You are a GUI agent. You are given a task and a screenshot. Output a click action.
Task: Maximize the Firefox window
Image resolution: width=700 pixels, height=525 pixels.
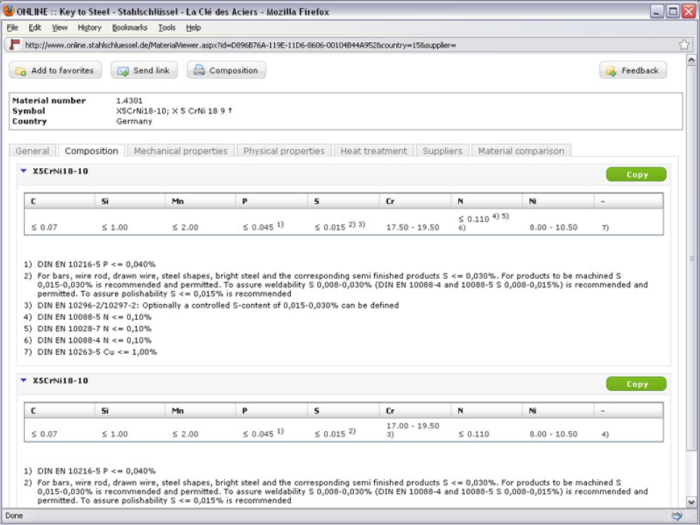pos(672,11)
